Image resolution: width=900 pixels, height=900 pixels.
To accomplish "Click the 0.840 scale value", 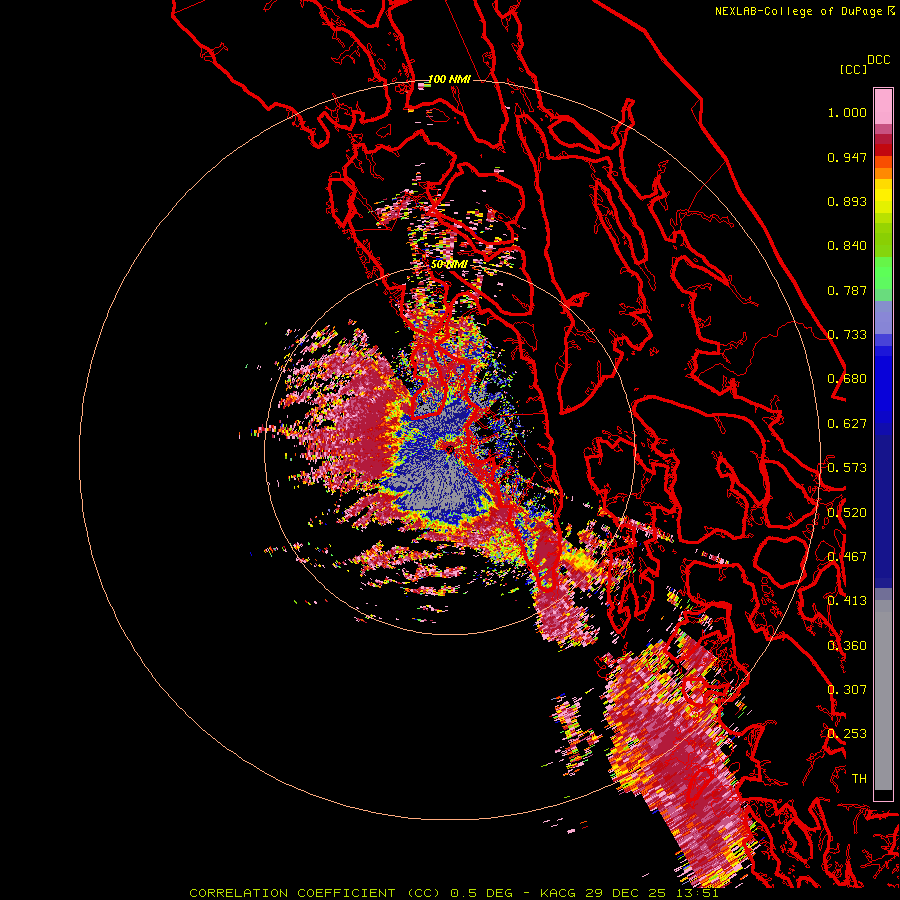I will 847,246.
